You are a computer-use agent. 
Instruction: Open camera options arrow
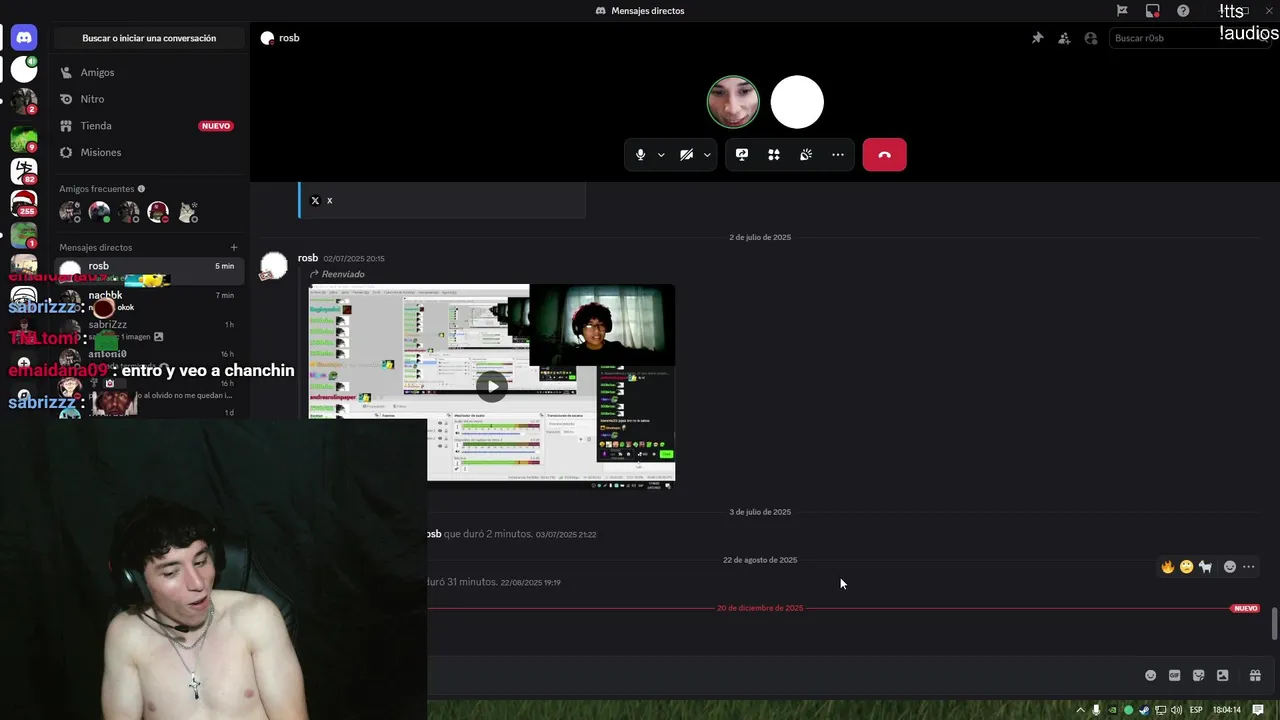pos(707,155)
